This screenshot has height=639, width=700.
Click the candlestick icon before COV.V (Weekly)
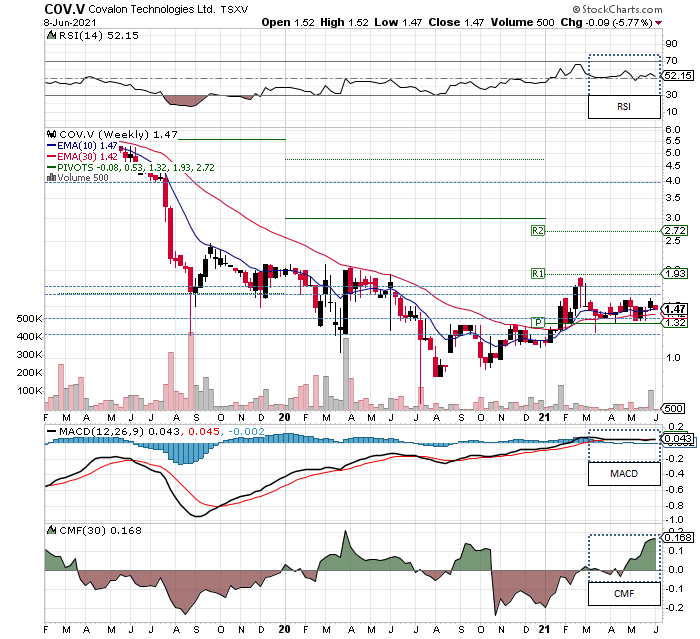(51, 134)
